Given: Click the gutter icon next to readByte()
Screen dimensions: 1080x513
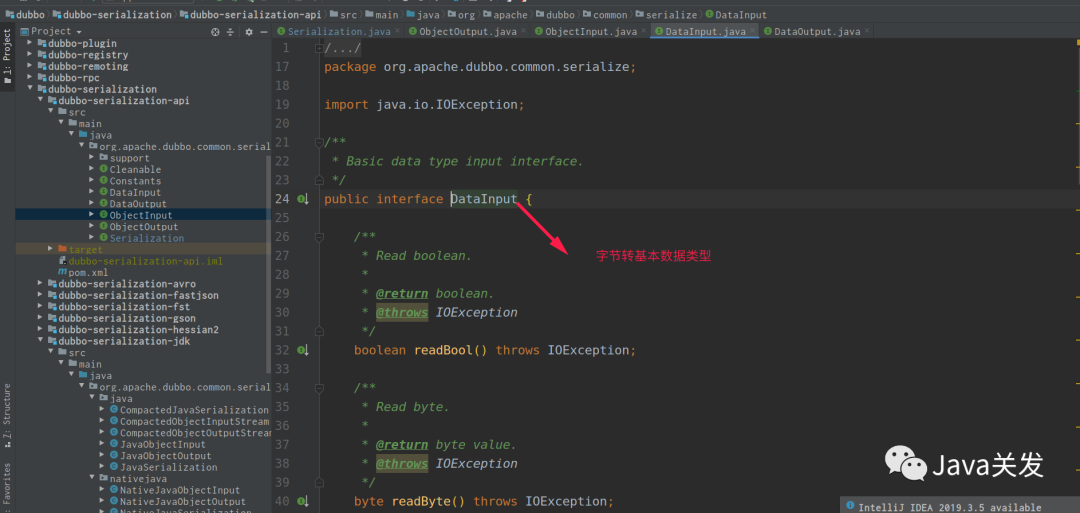Looking at the screenshot, I should (x=302, y=501).
